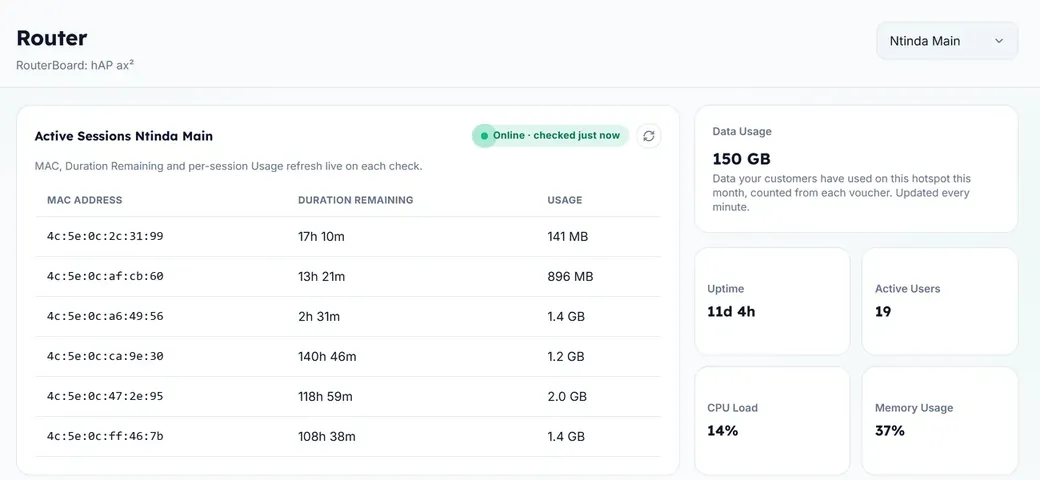Click the 108h 38m duration value
The image size is (1040, 480).
pos(326,436)
